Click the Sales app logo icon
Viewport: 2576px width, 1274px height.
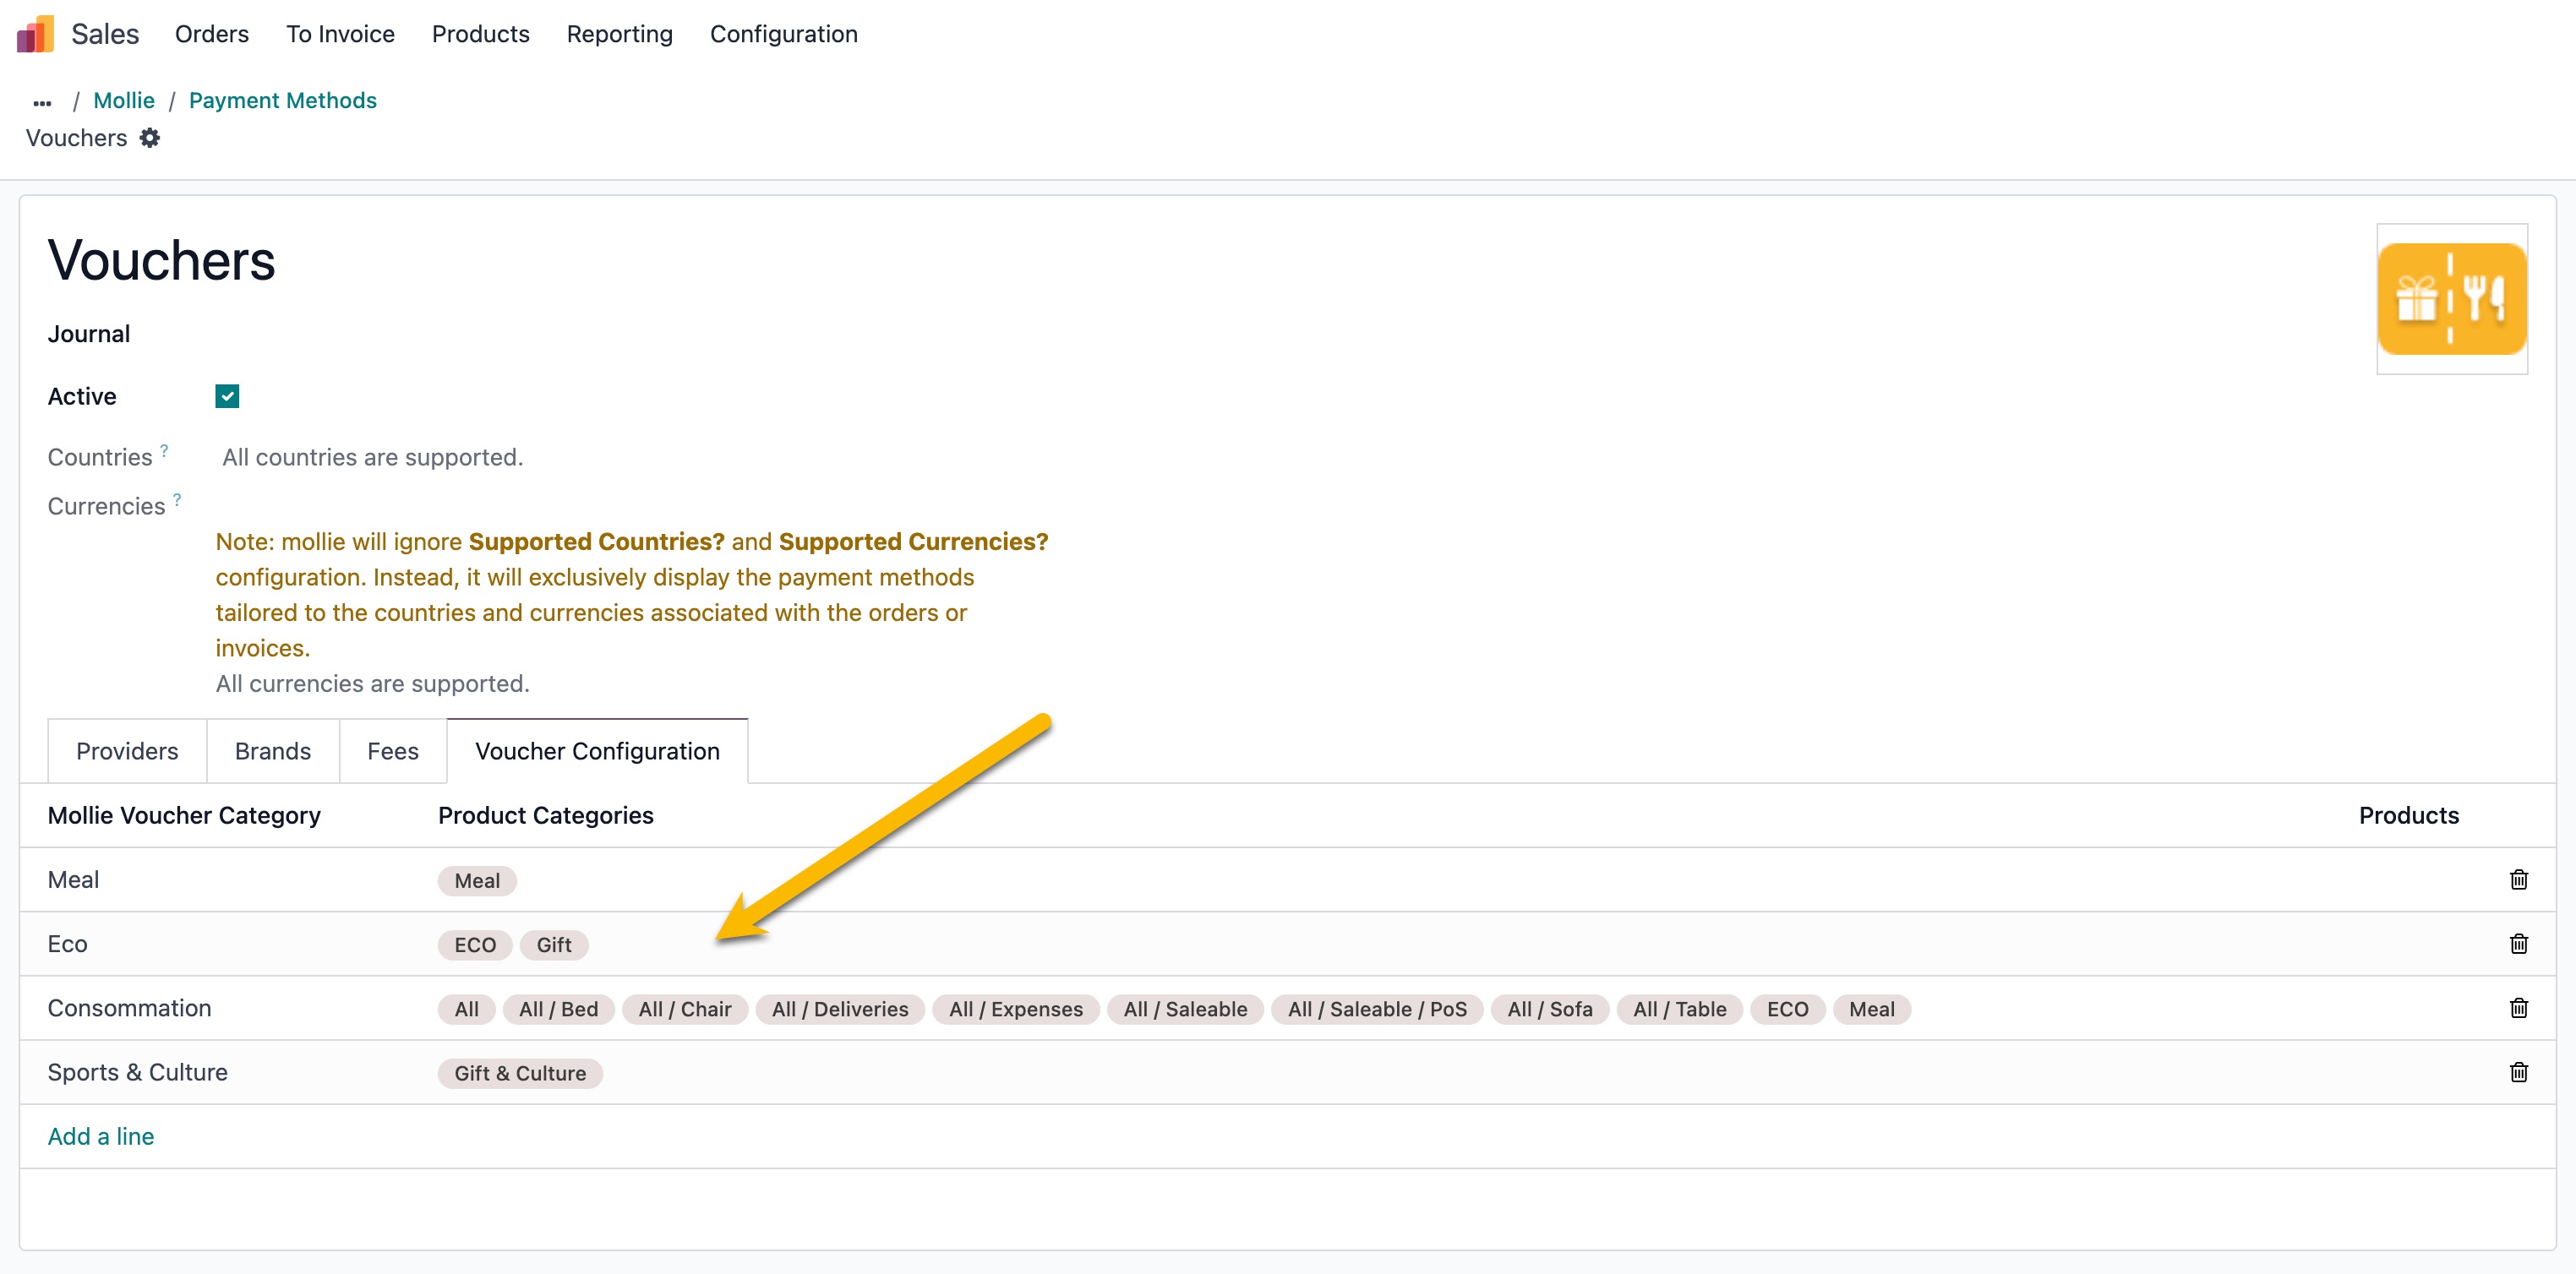tap(35, 34)
